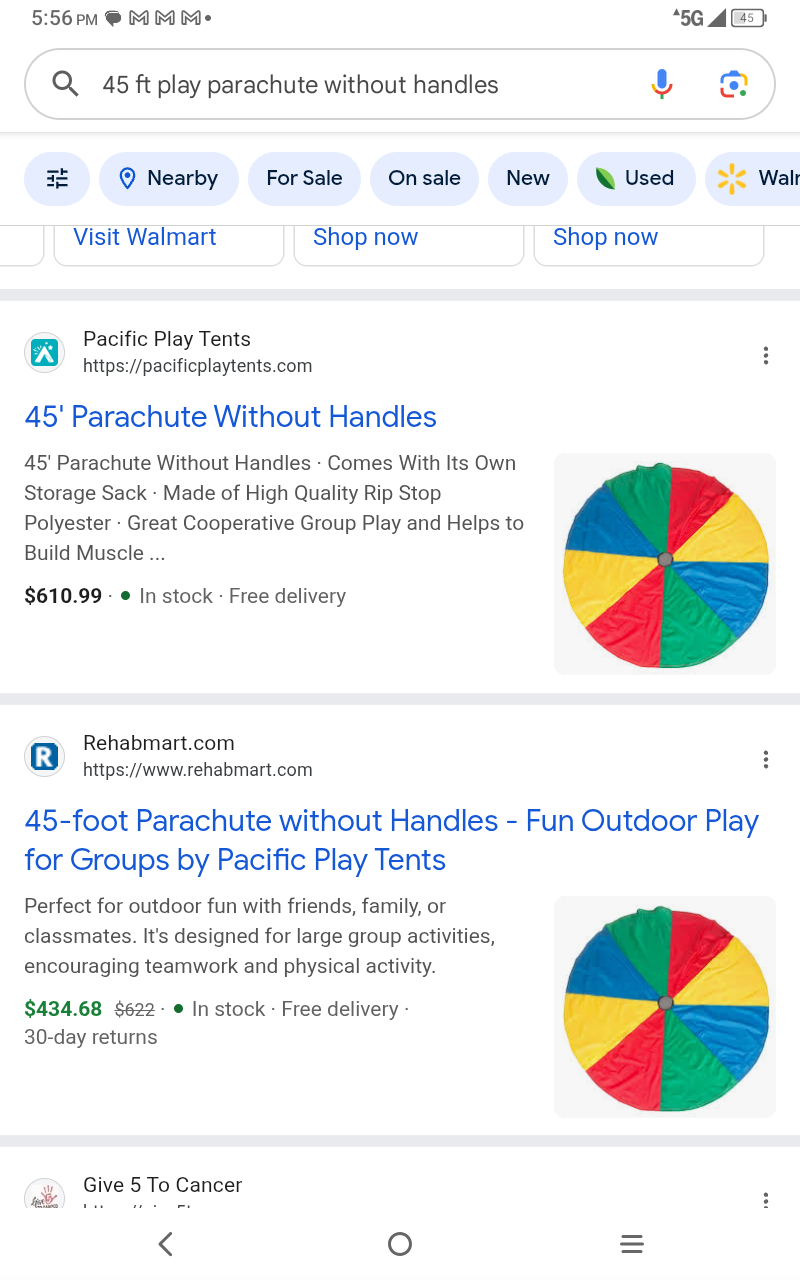Select the For Sale filter chip
This screenshot has height=1280, width=800.
304,179
